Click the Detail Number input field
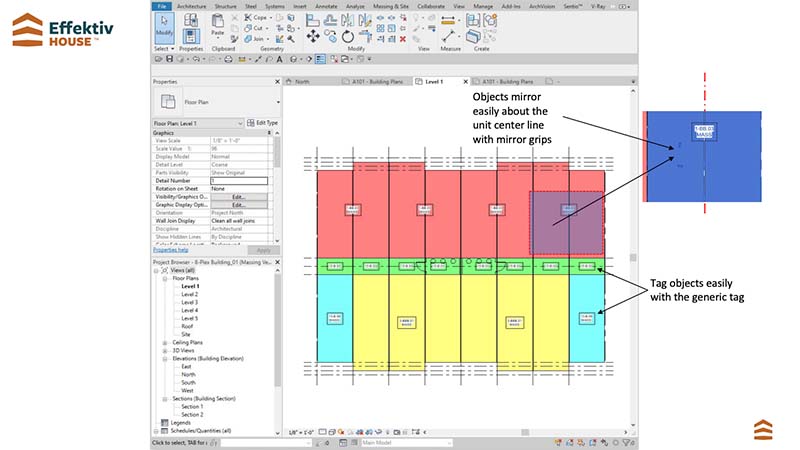The image size is (800, 450). (238, 180)
